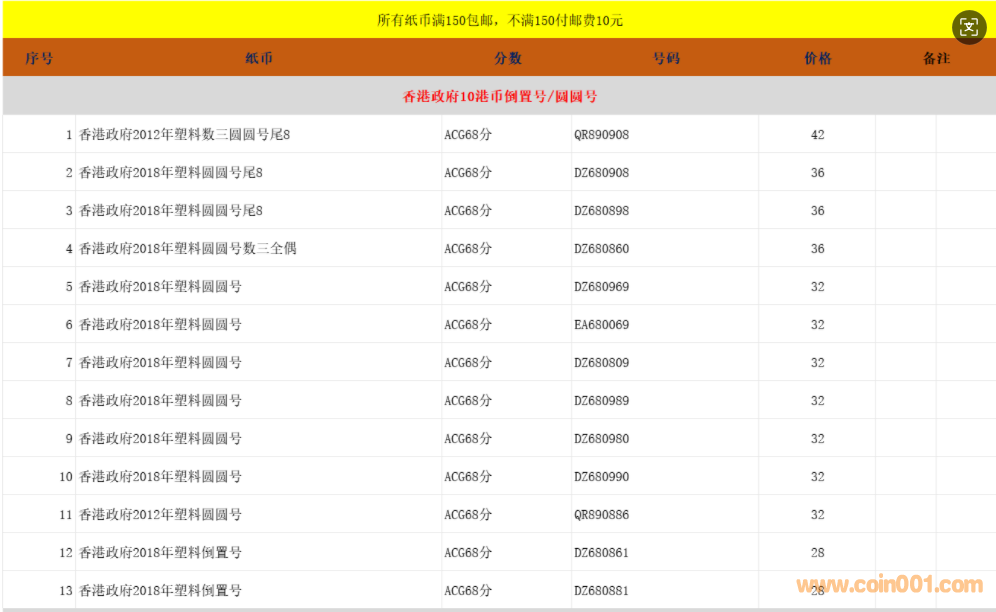Click the red 香港政府10港币倒置号/圆圆号 section title
The image size is (996, 612).
(x=499, y=97)
